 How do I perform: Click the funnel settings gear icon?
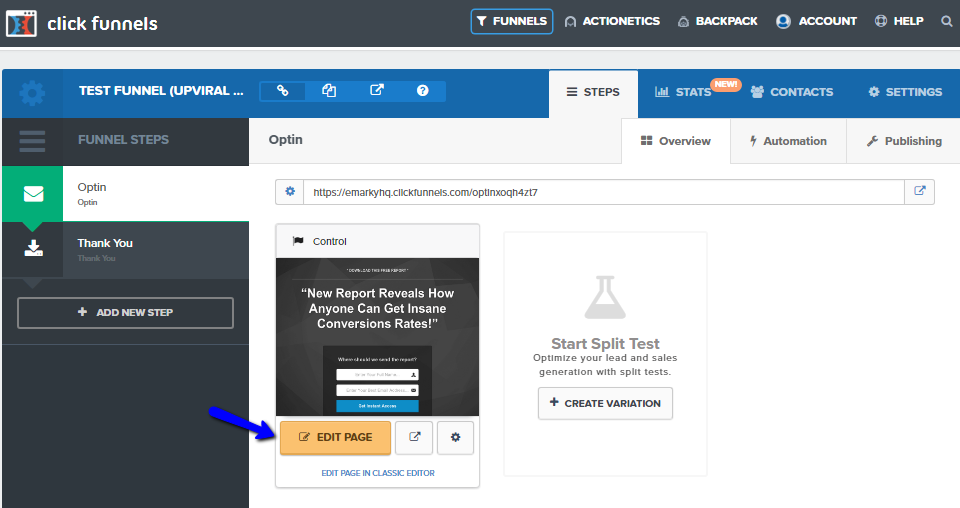coord(32,93)
